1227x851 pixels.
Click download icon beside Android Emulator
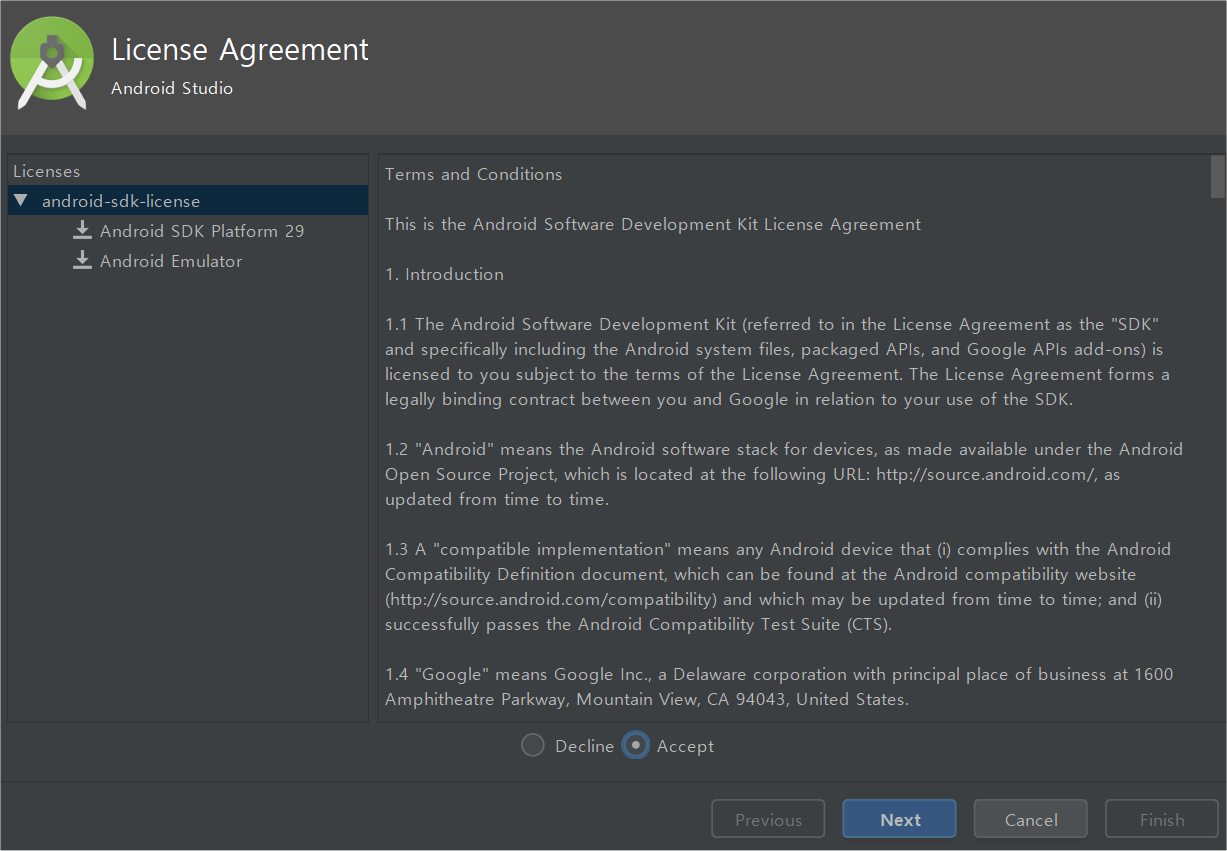click(82, 261)
